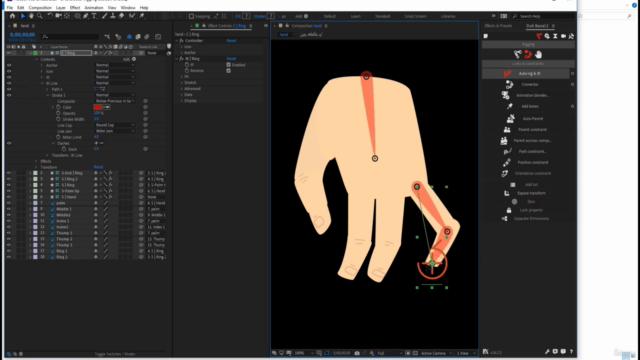Switch to Duik Bassel.2 tab
This screenshot has width=640, height=360.
point(537,26)
